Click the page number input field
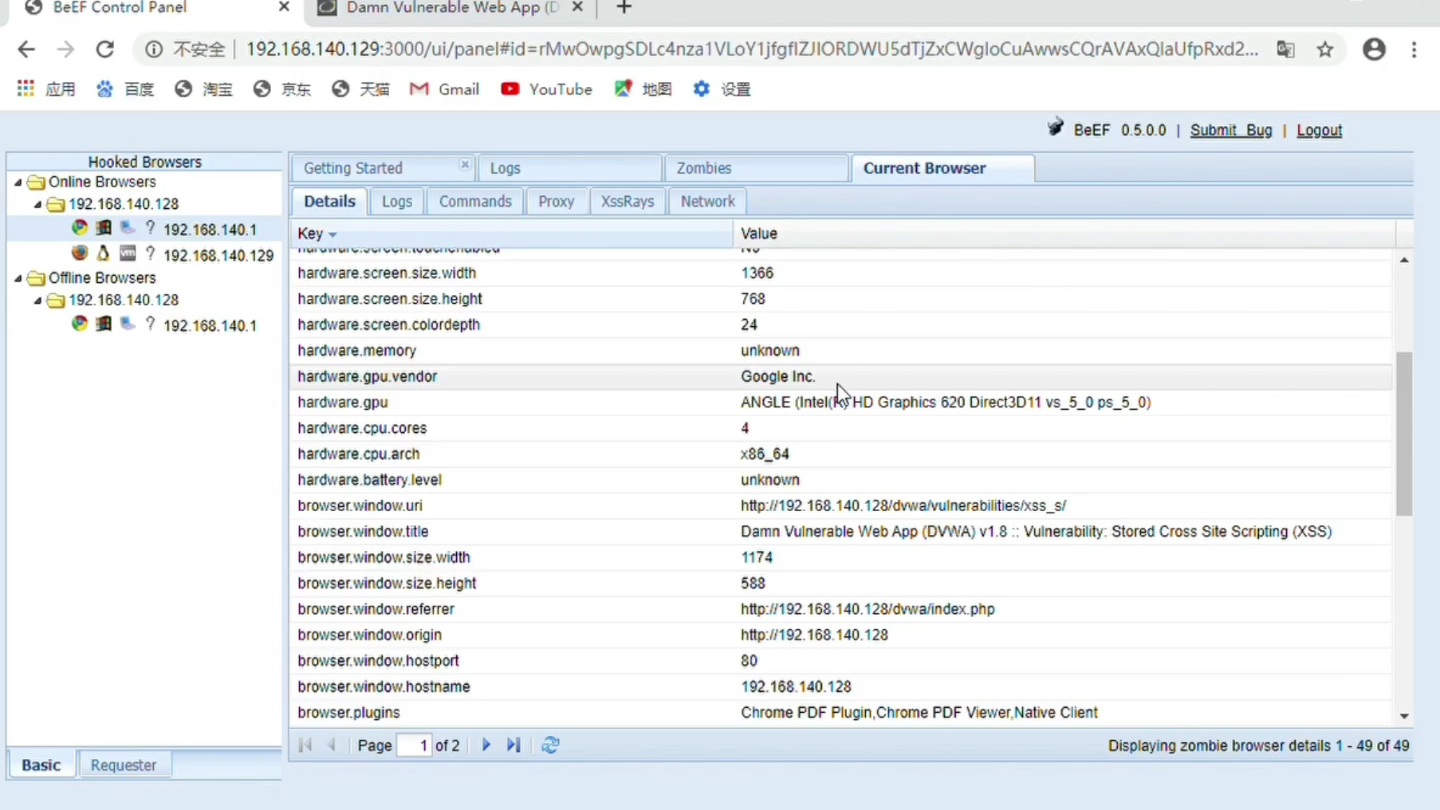This screenshot has width=1440, height=810. [414, 745]
